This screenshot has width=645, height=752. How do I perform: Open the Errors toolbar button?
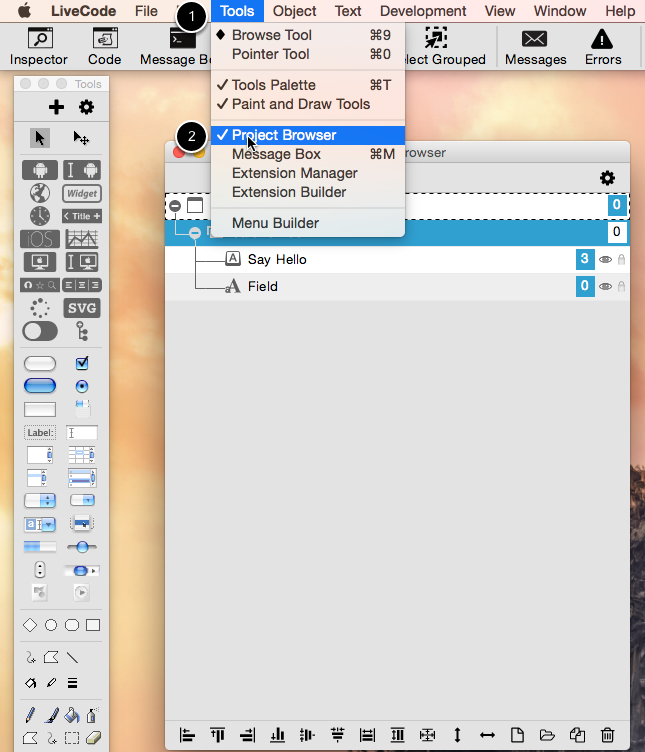pyautogui.click(x=603, y=46)
